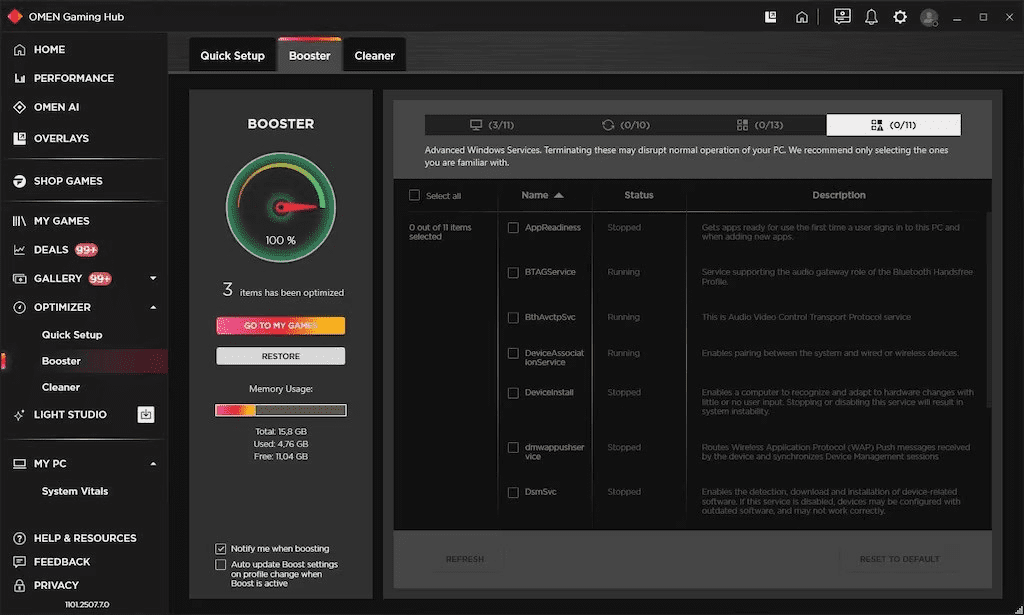Image resolution: width=1024 pixels, height=615 pixels.
Task: Expand the Gallery menu
Action: pyautogui.click(x=152, y=278)
